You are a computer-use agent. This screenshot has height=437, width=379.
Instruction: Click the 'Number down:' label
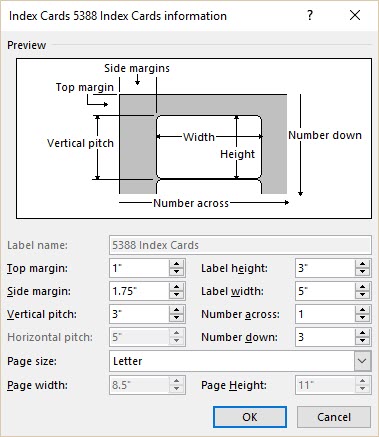239,337
